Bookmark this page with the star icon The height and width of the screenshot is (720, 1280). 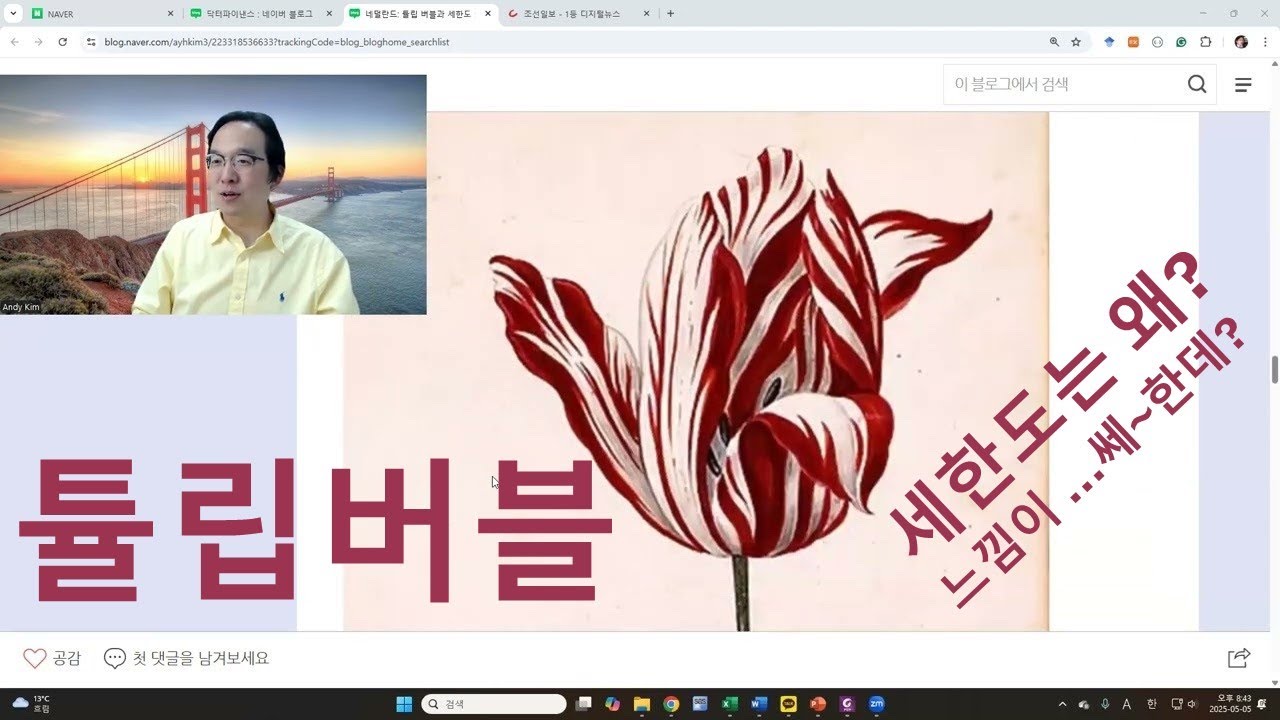1076,42
